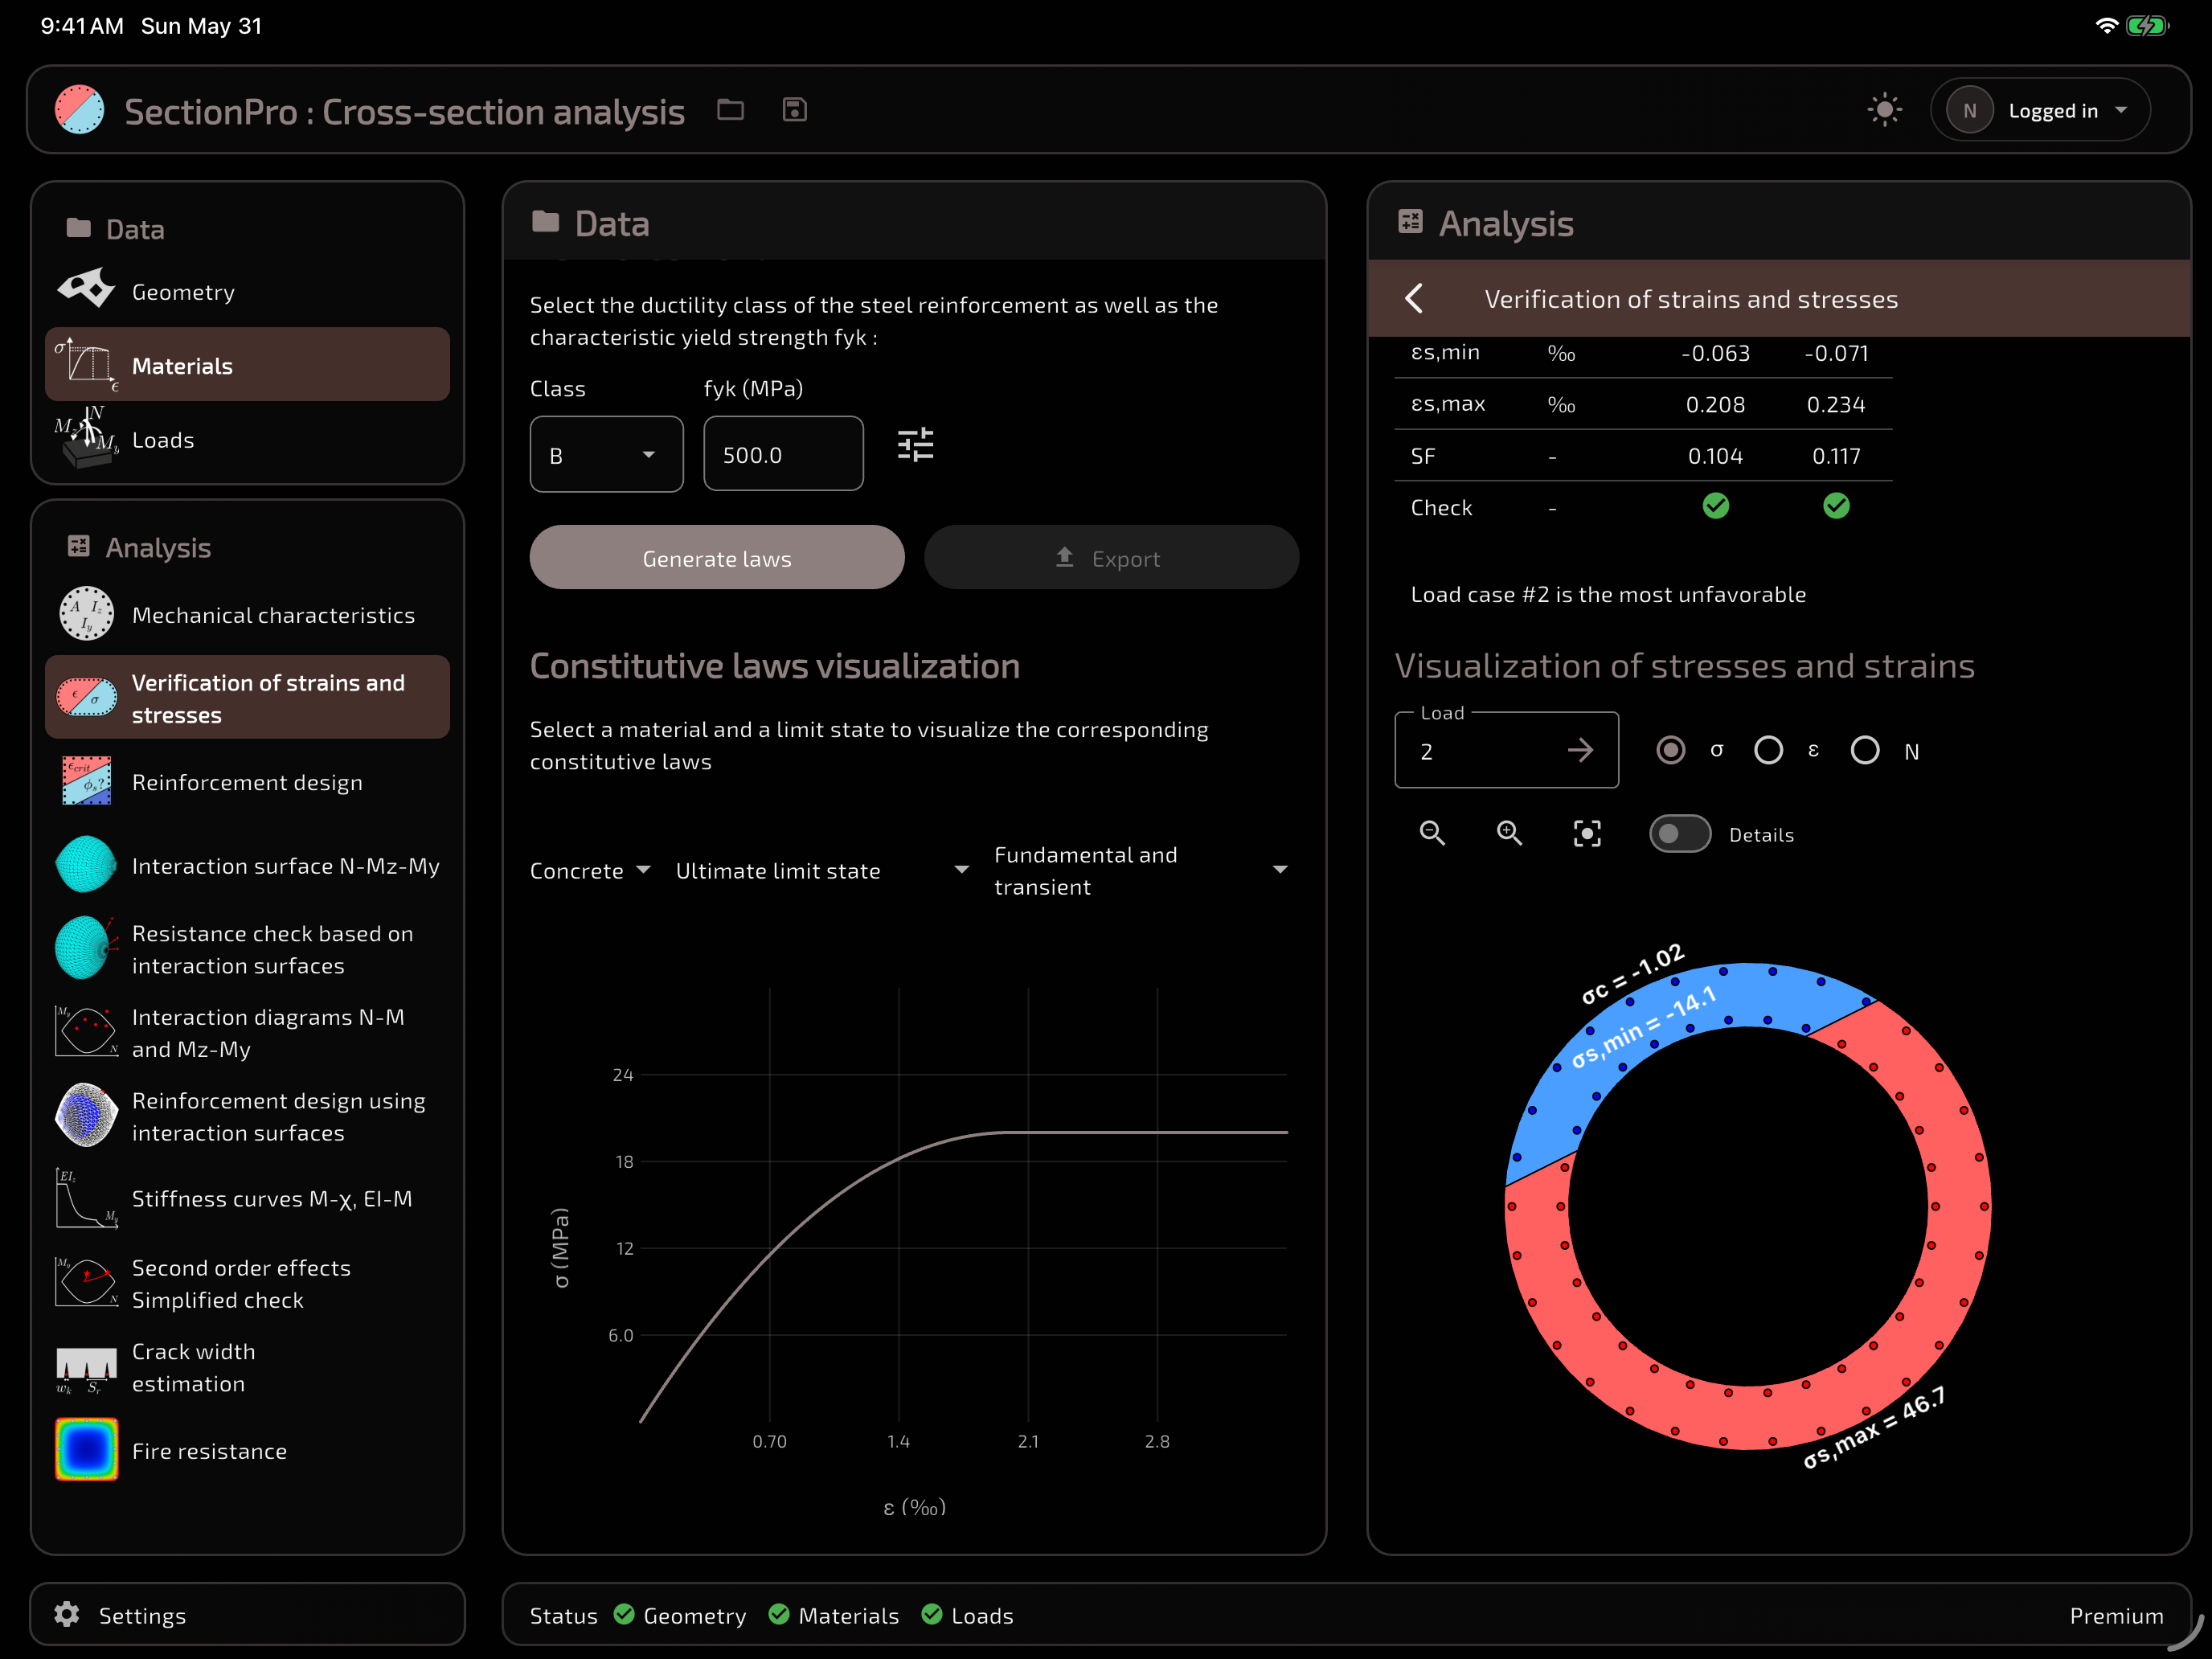This screenshot has width=2212, height=1659.
Task: Select the ε strain radio button
Action: click(x=1768, y=750)
